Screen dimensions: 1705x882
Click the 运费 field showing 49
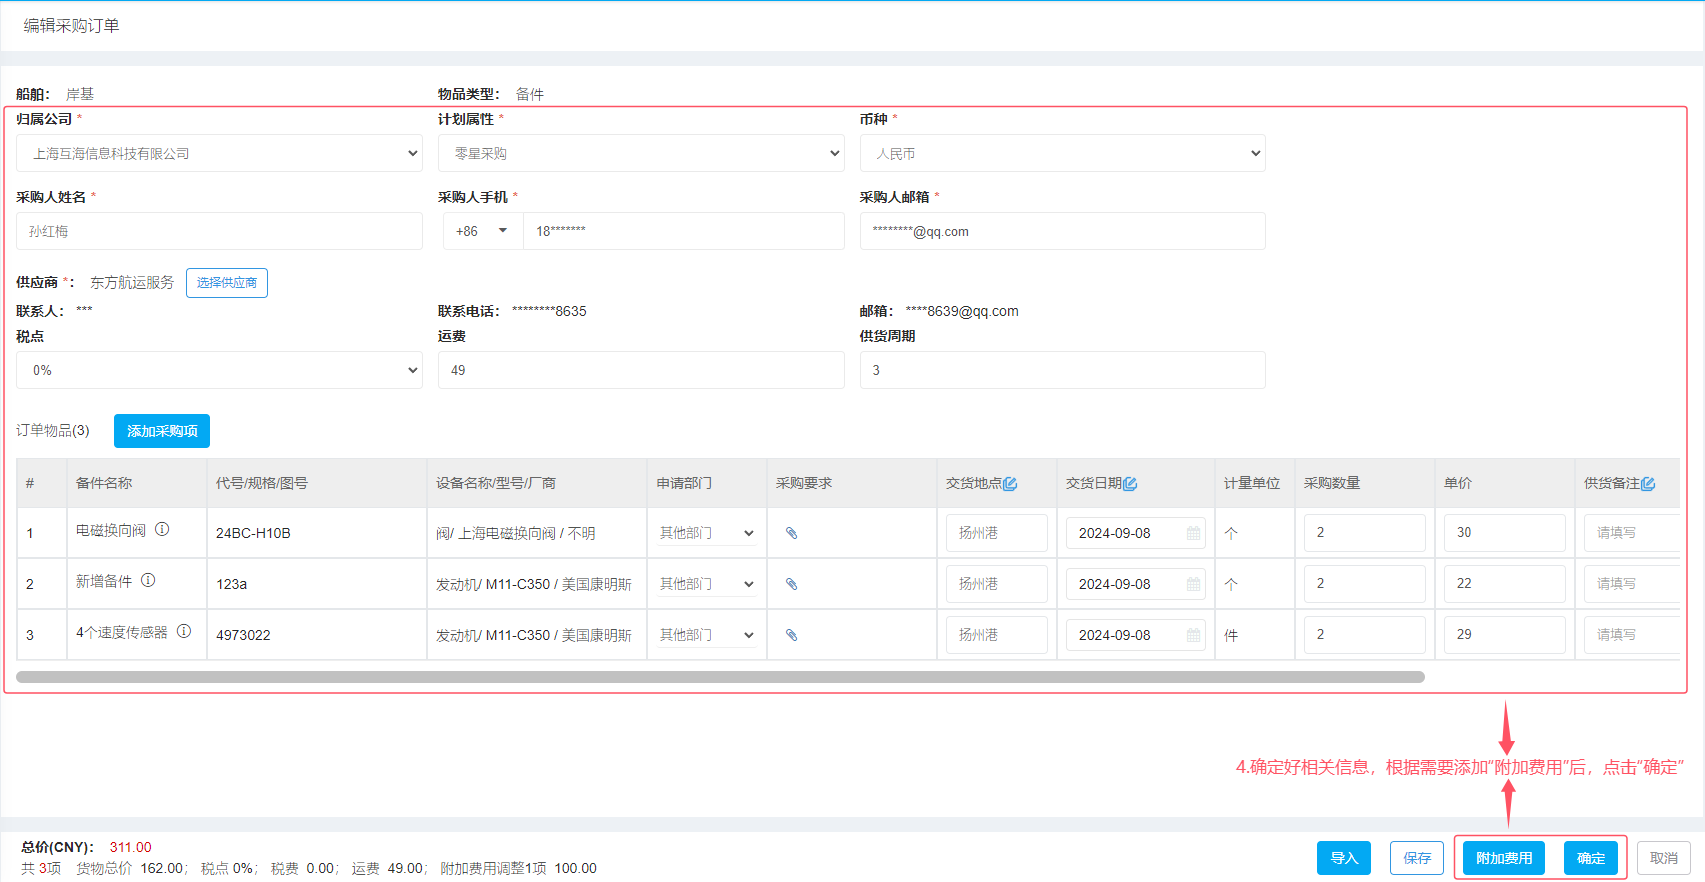(641, 370)
